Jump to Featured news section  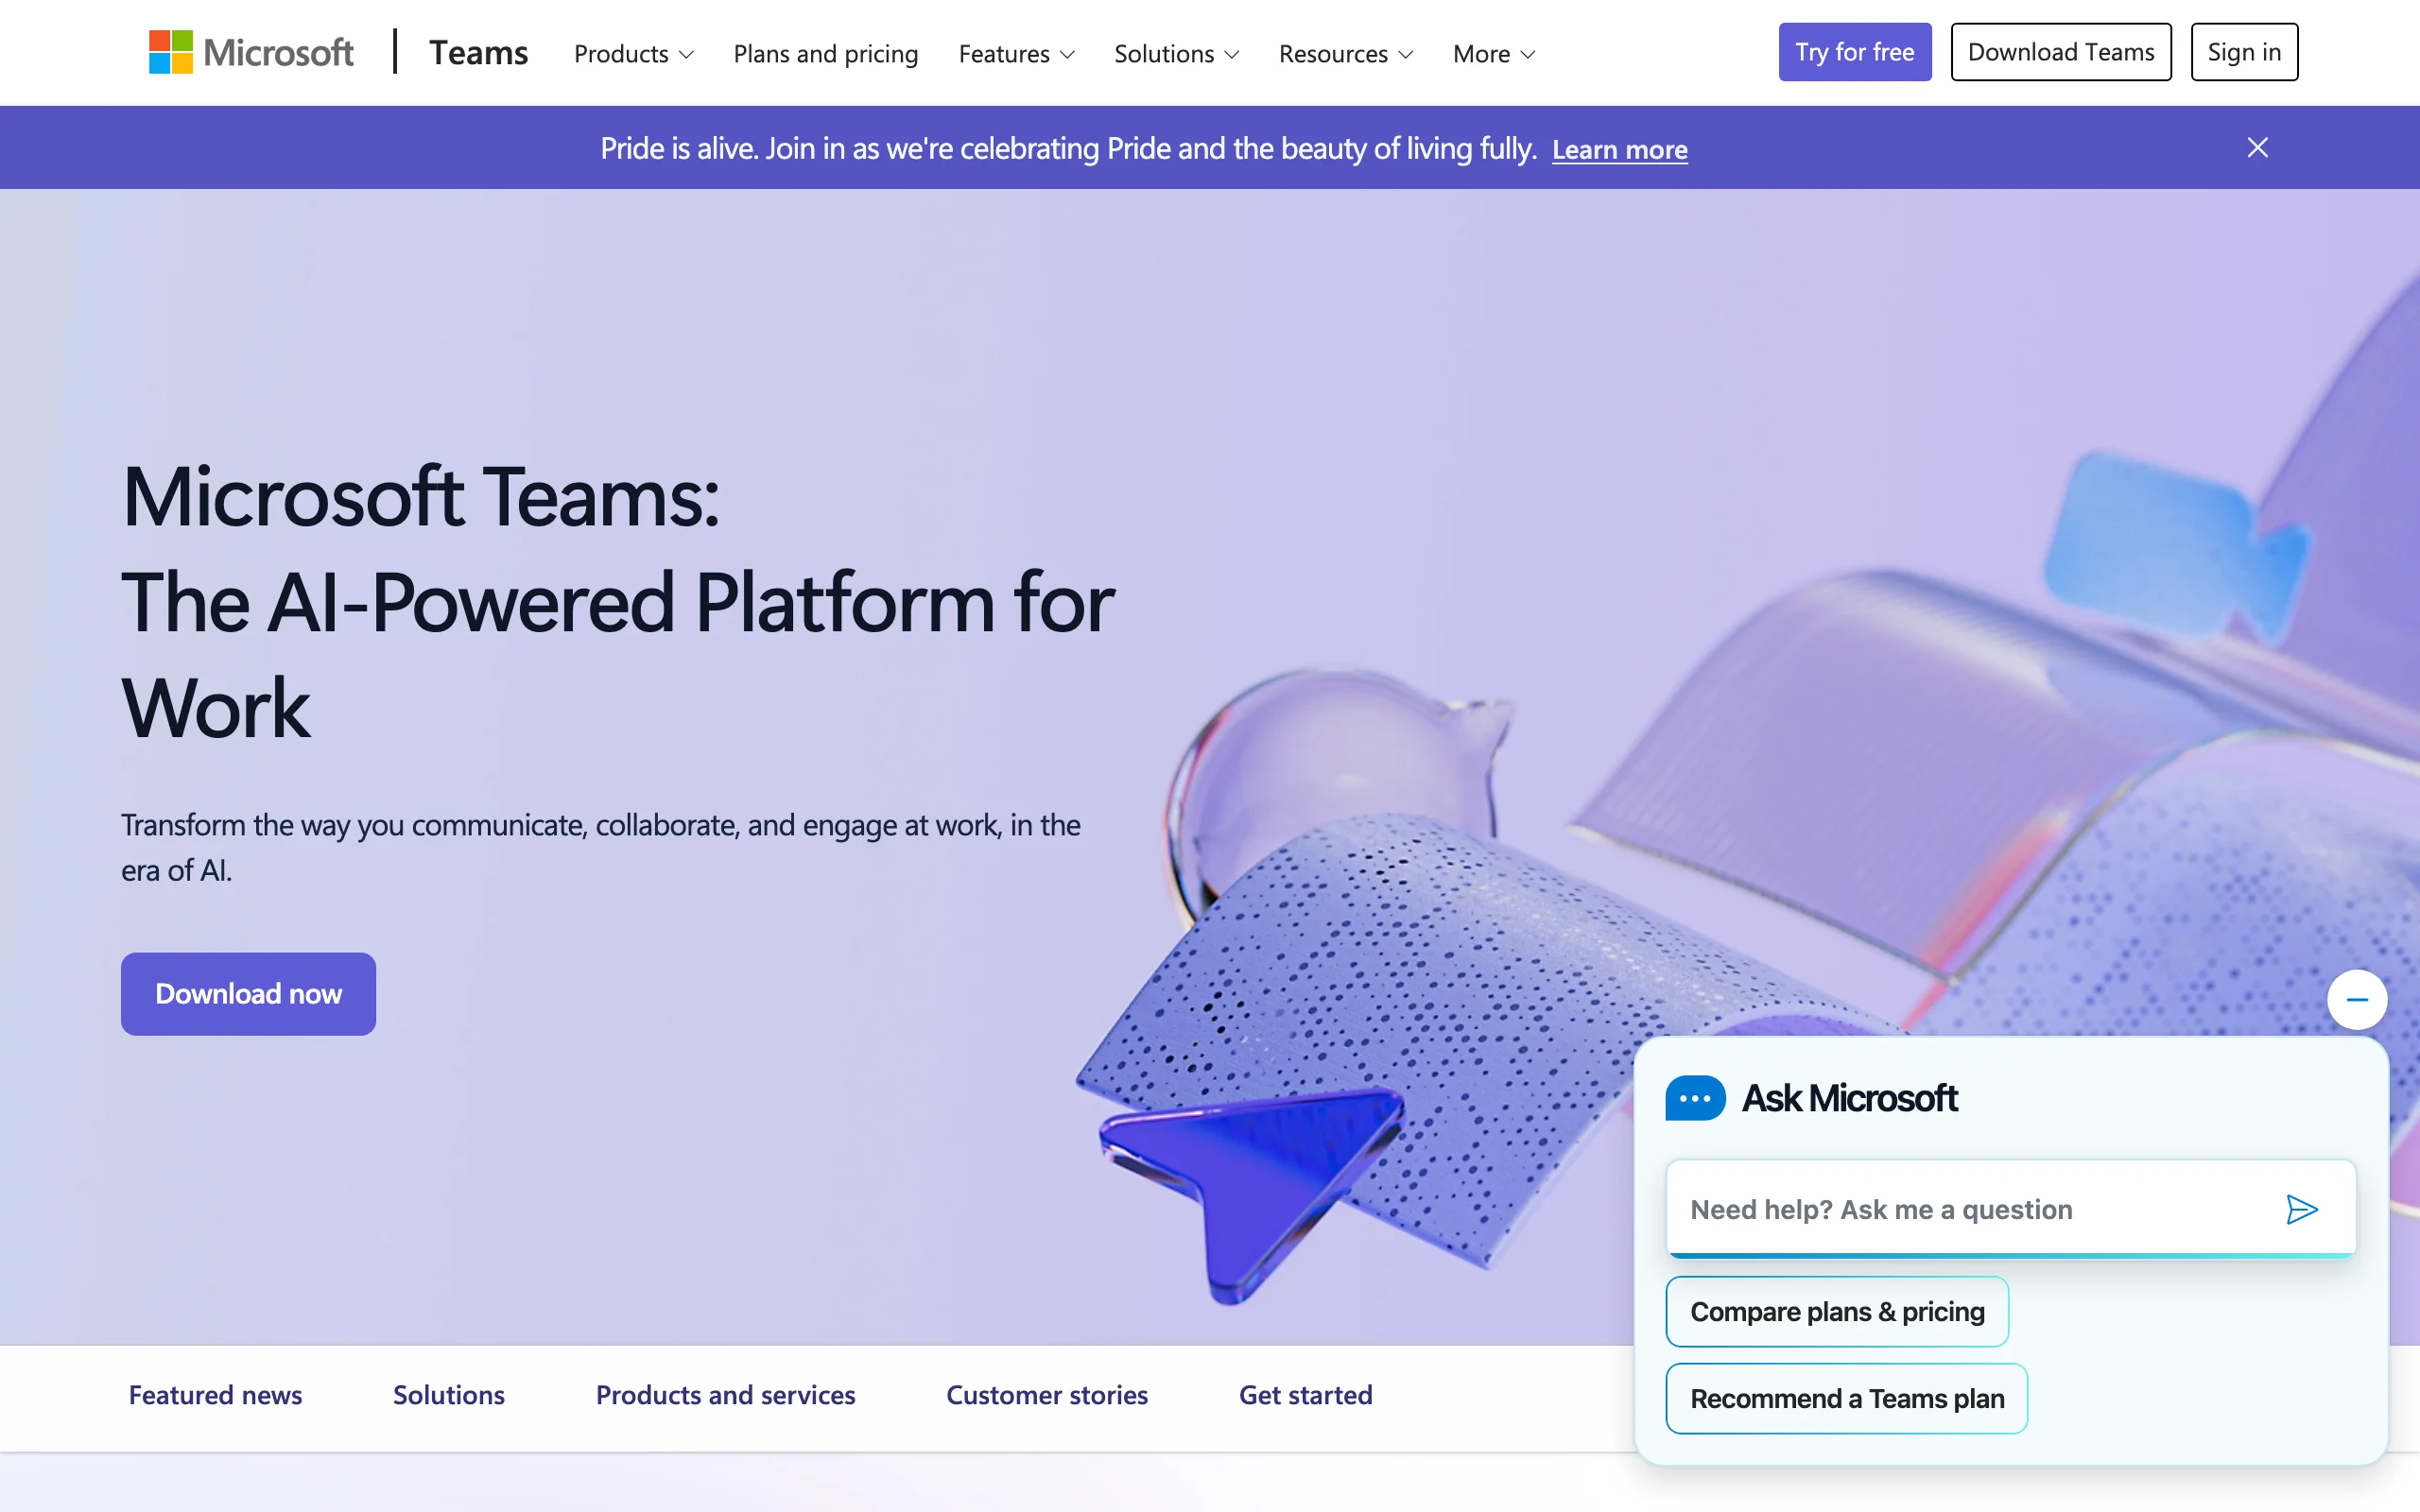click(215, 1395)
